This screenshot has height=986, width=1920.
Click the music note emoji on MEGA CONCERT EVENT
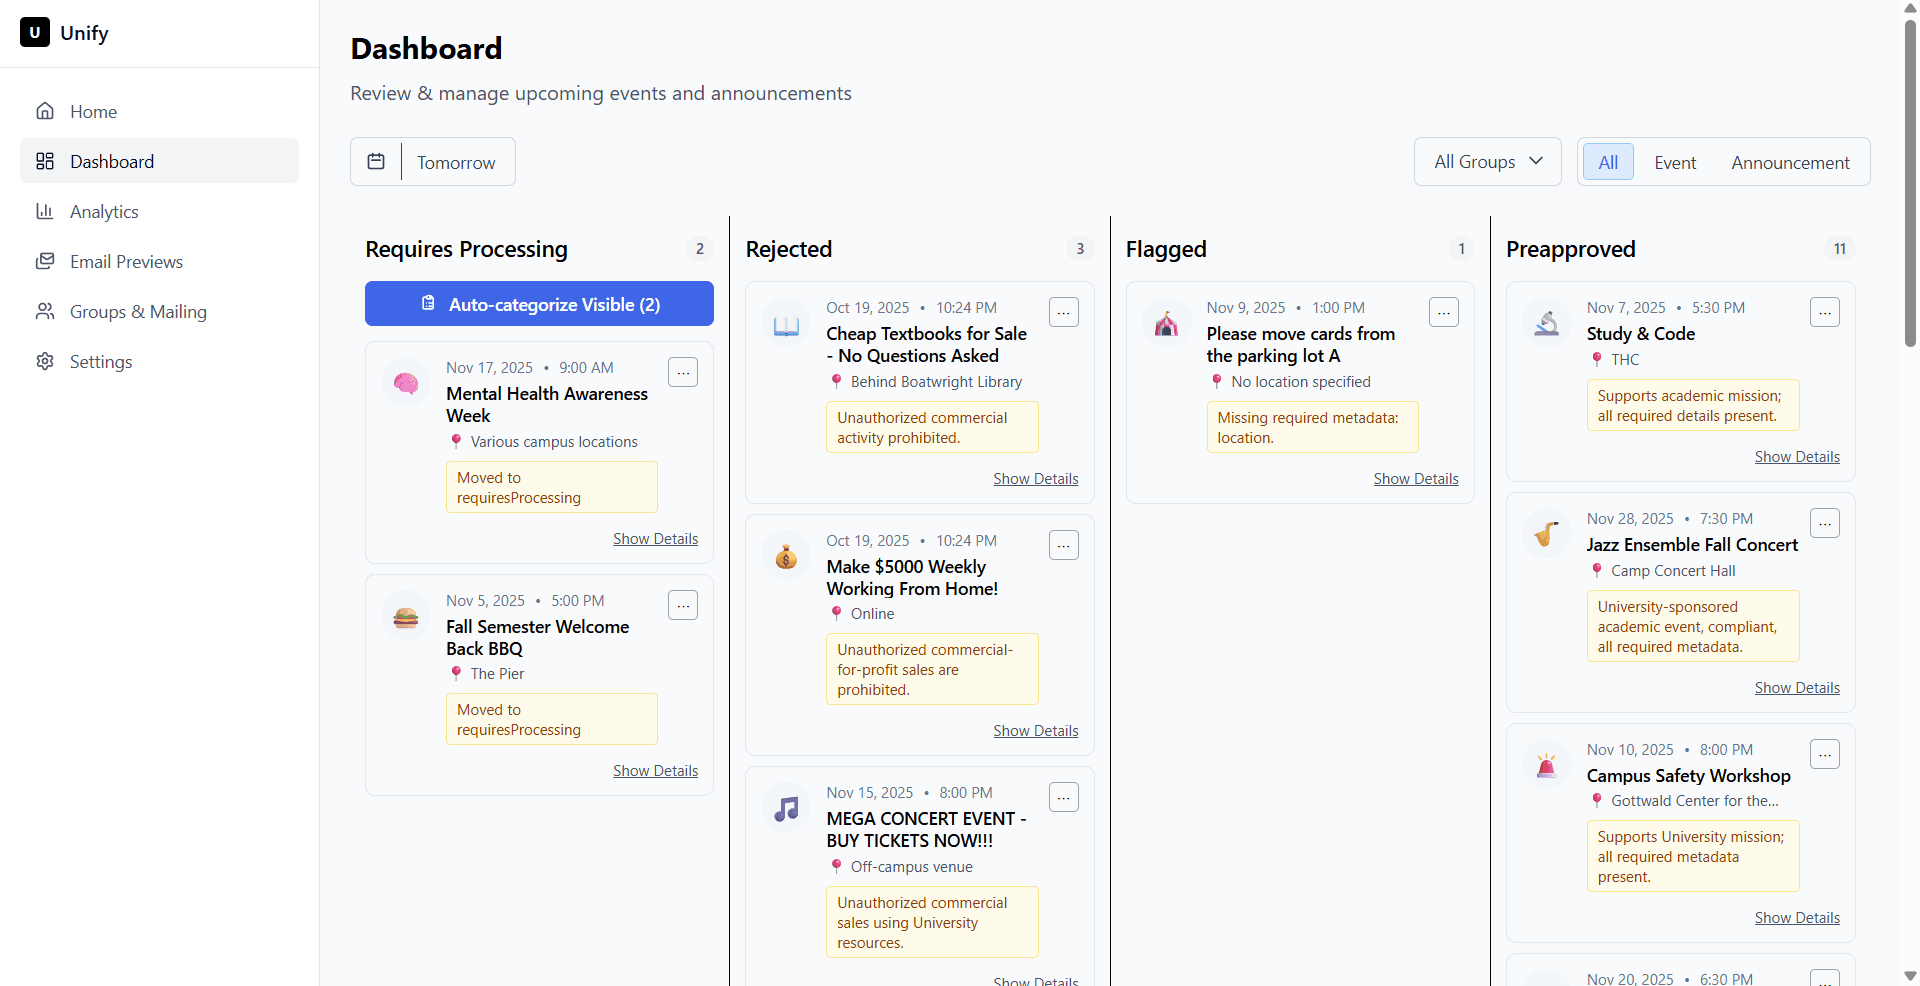(x=786, y=808)
